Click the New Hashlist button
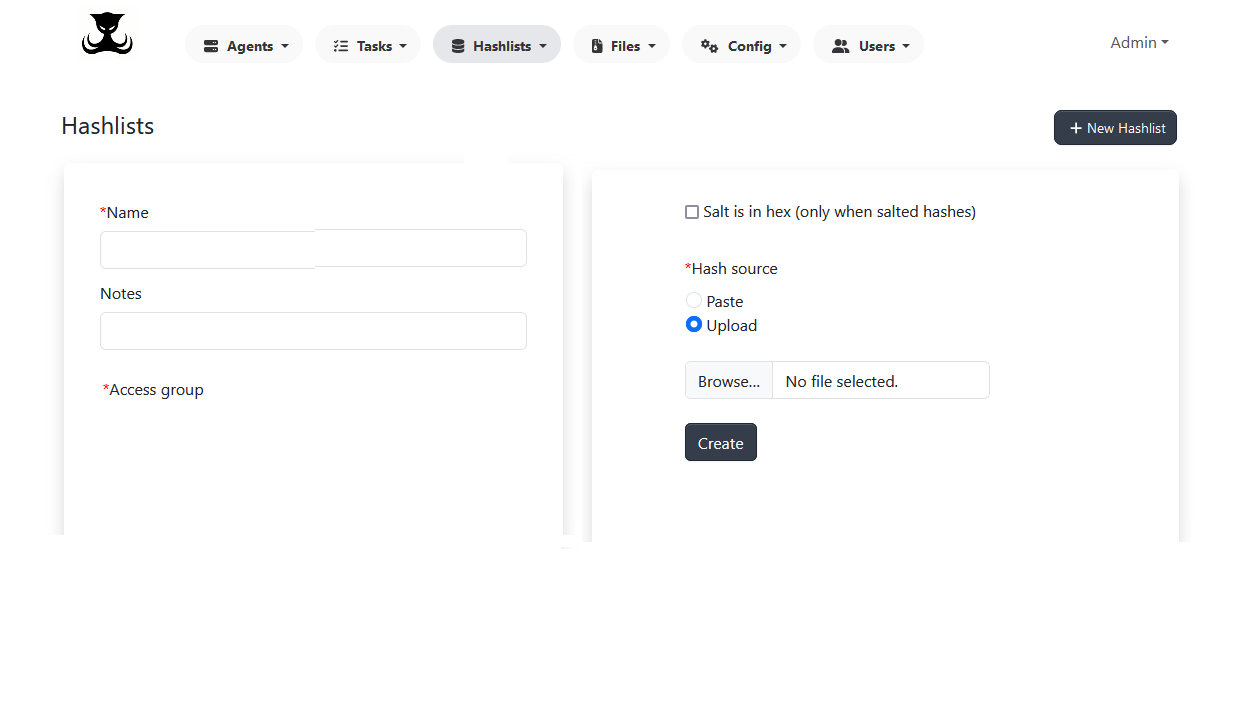 (1115, 127)
